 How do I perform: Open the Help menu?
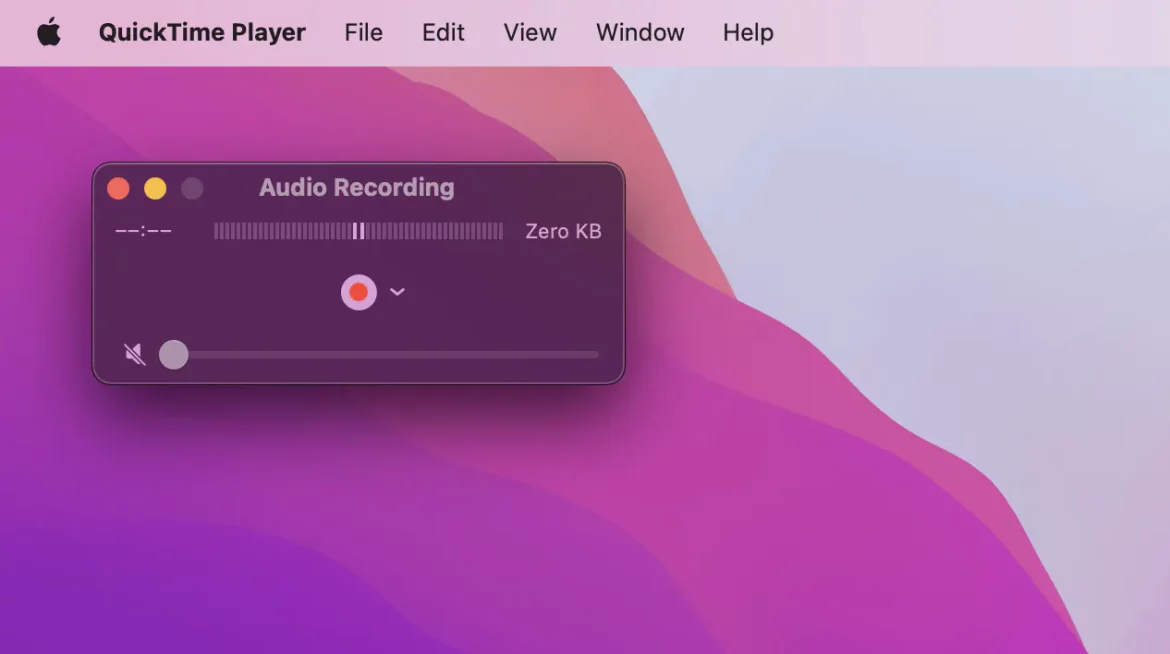[x=748, y=33]
